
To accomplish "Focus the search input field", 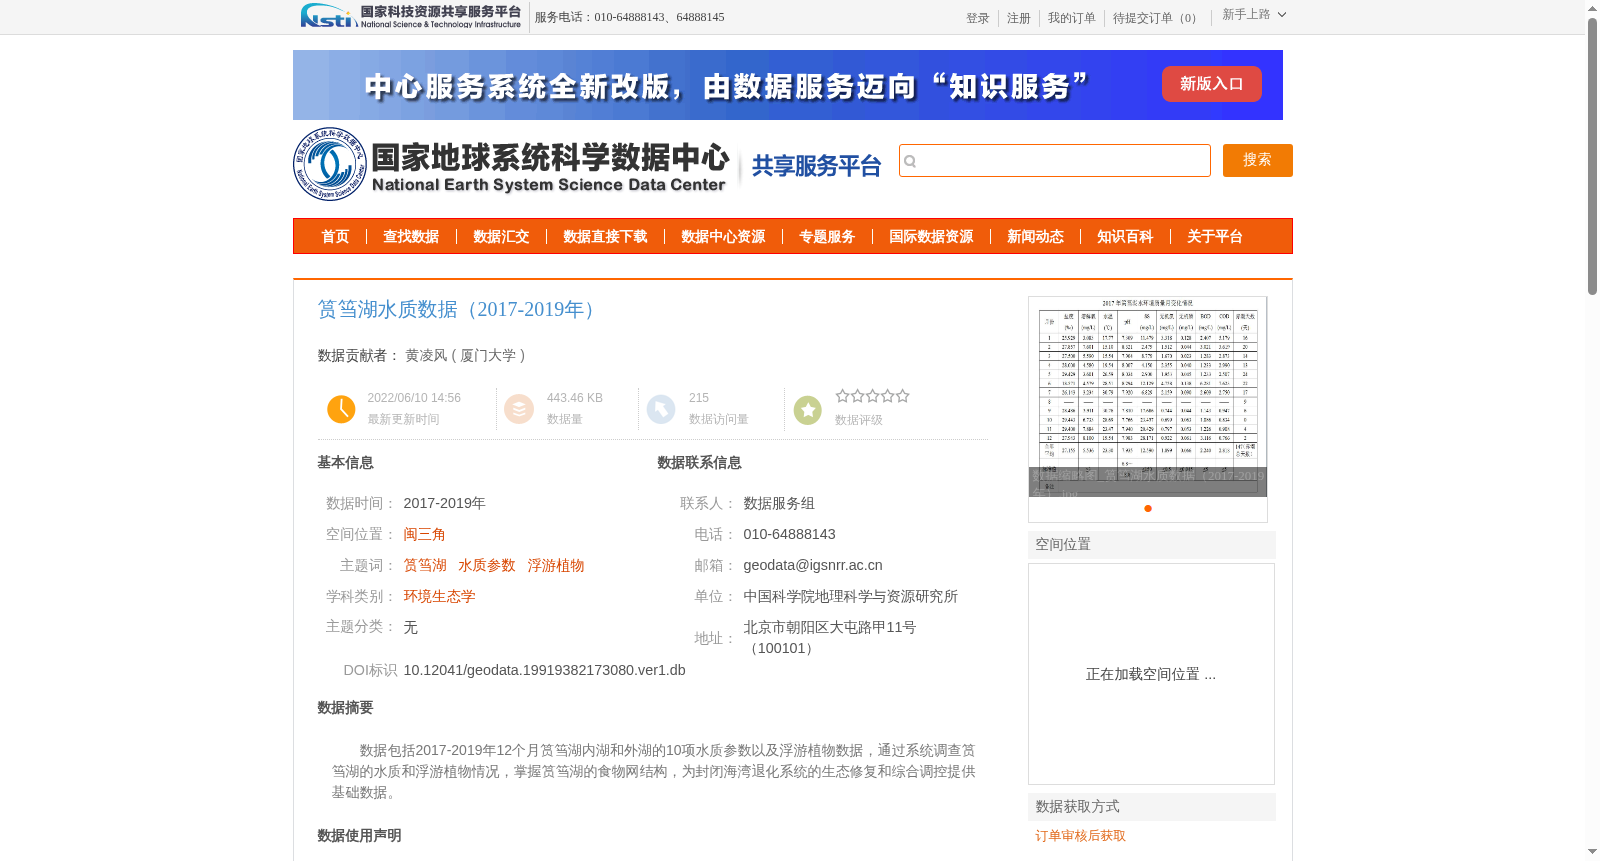I will pyautogui.click(x=1055, y=161).
